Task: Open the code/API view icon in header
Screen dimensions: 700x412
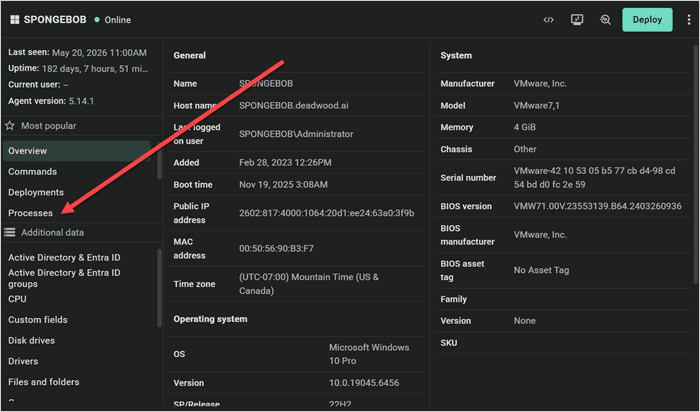Action: pyautogui.click(x=549, y=20)
